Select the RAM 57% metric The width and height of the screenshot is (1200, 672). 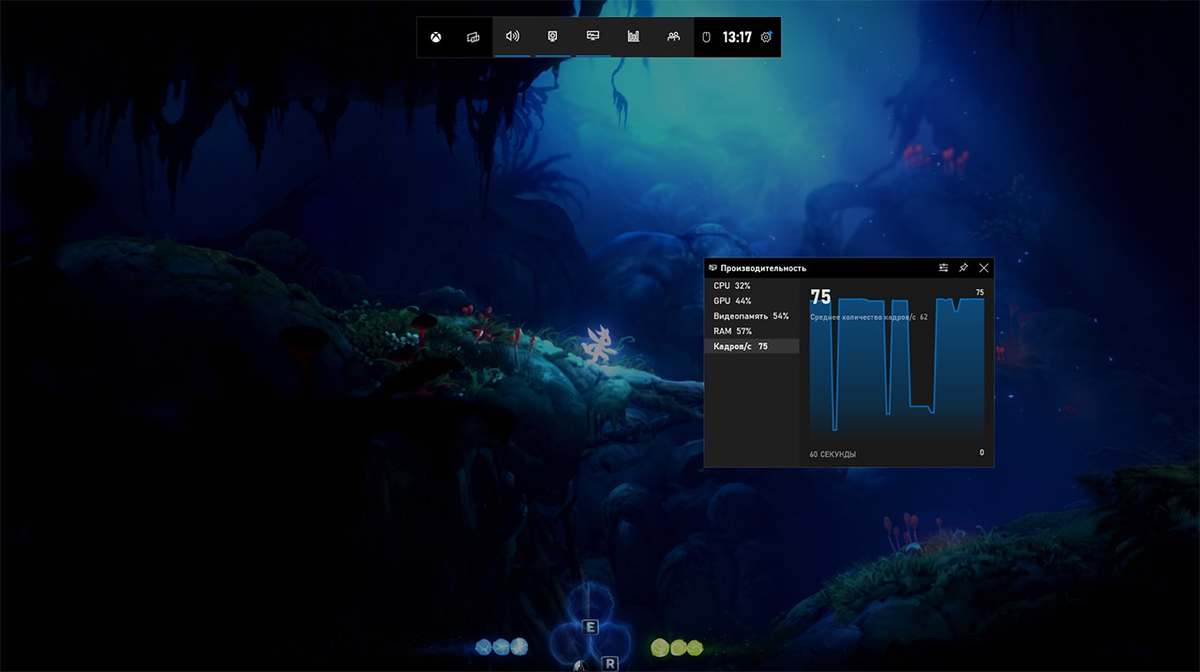coord(752,331)
